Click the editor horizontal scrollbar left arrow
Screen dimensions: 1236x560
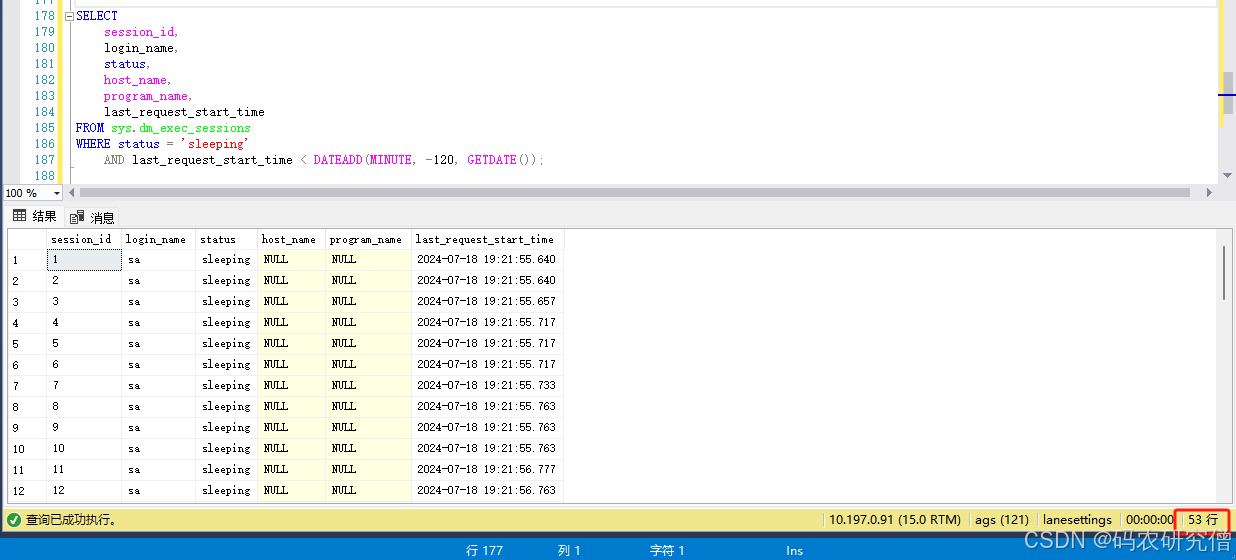point(72,192)
